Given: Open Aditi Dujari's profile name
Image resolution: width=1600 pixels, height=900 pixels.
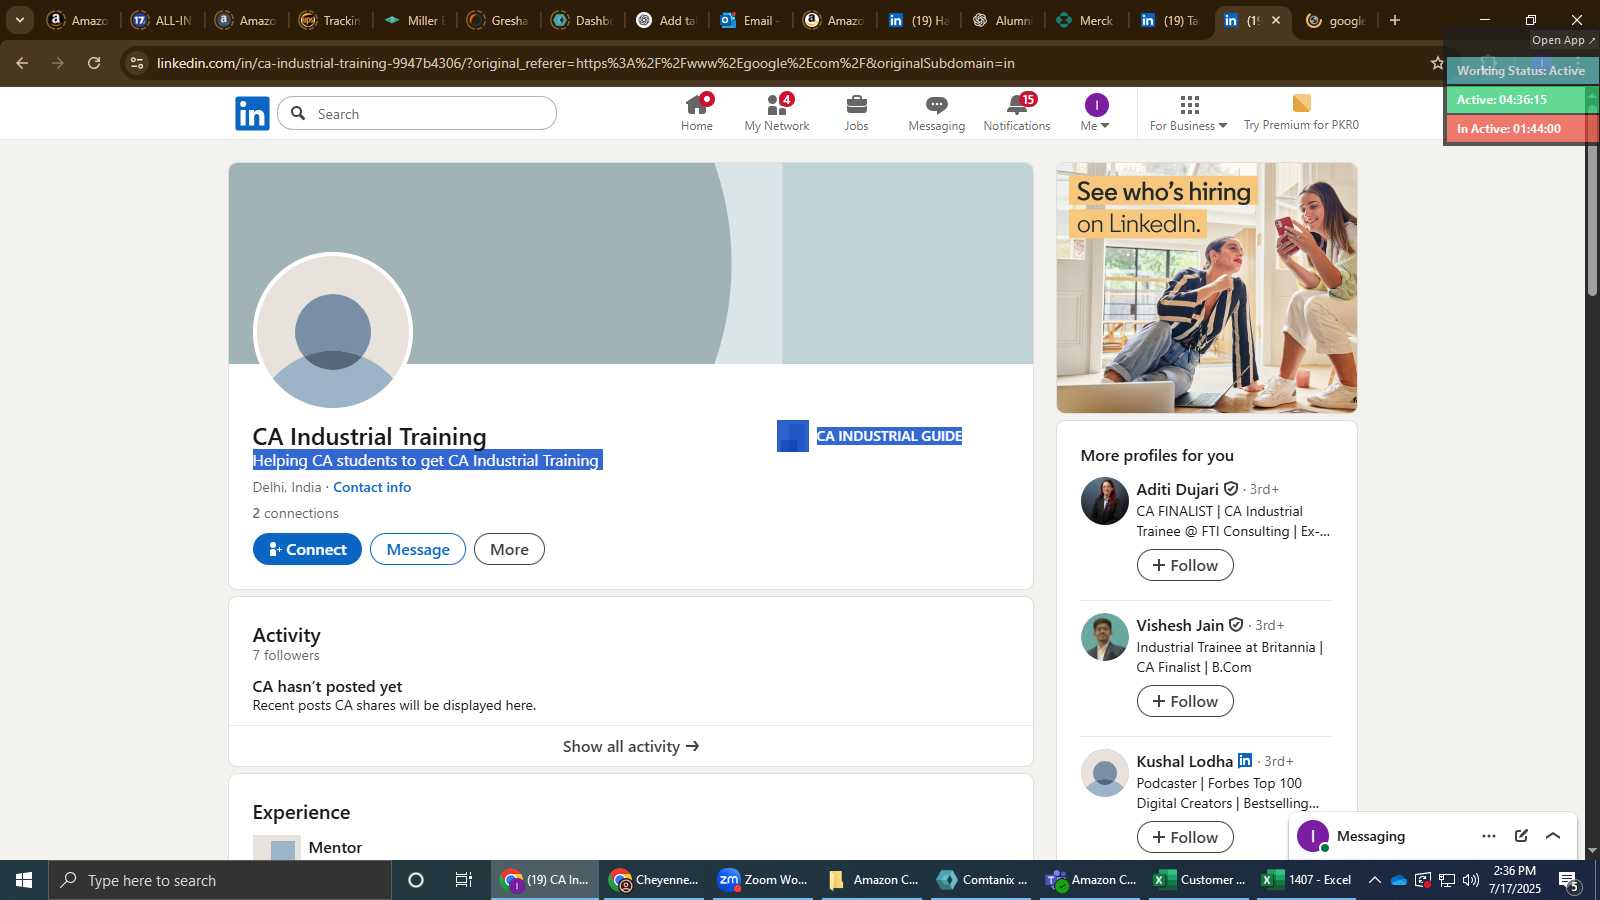Looking at the screenshot, I should coord(1177,489).
